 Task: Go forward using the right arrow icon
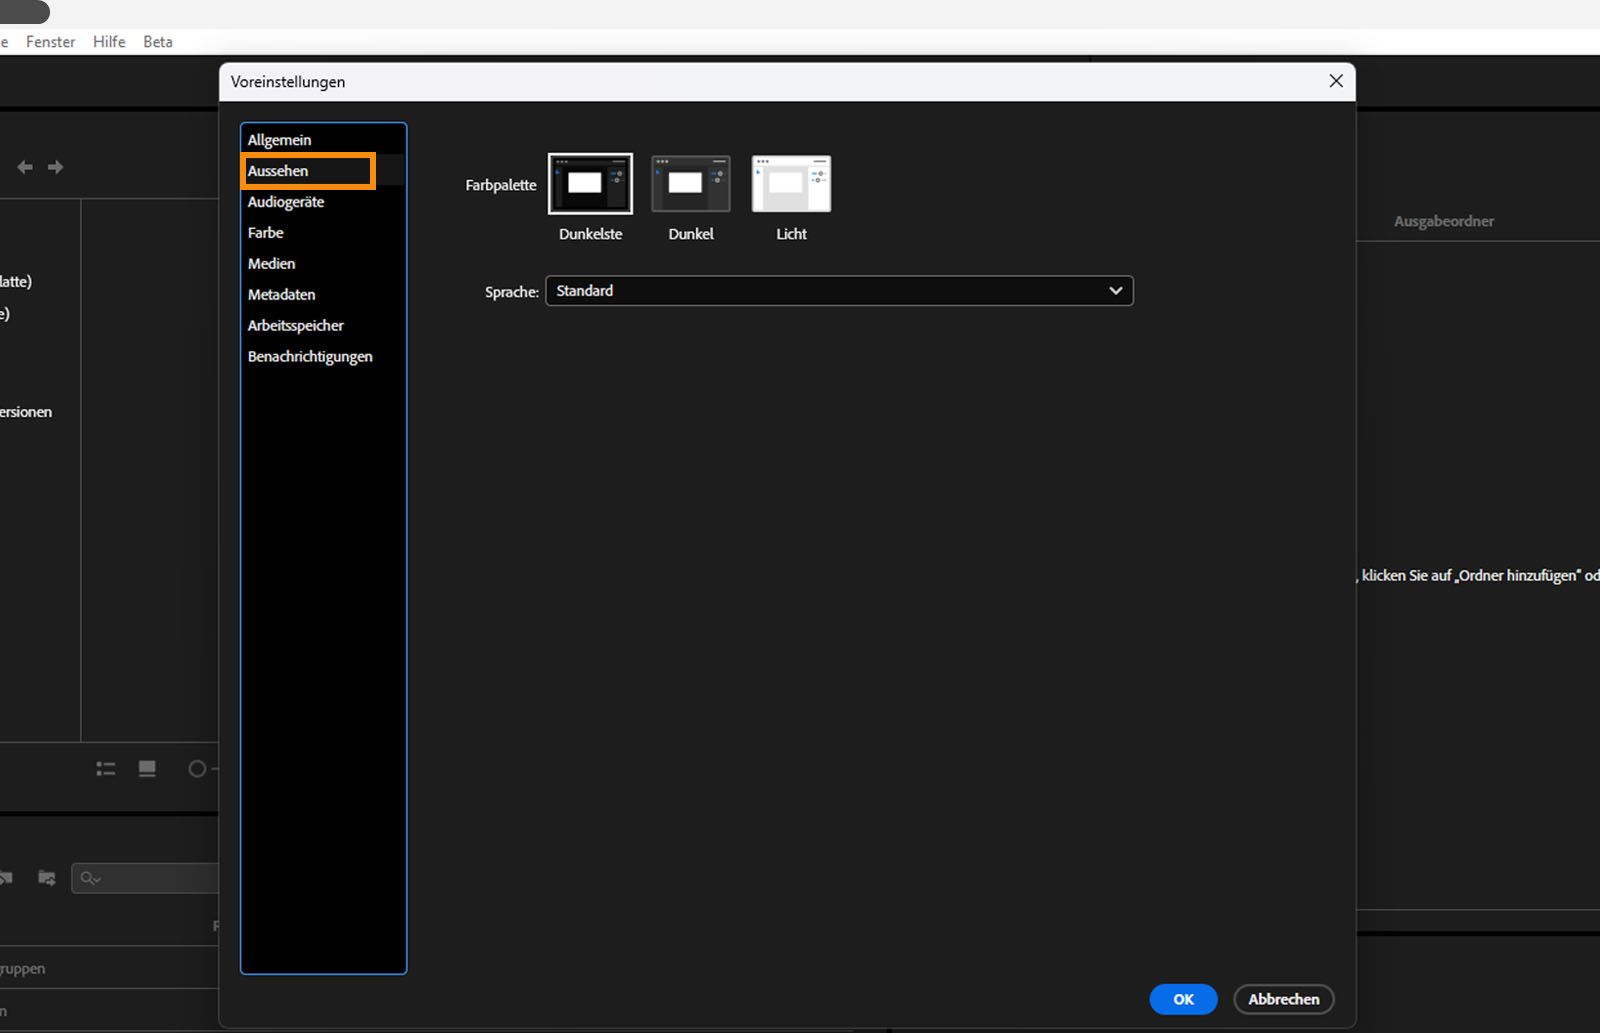56,167
